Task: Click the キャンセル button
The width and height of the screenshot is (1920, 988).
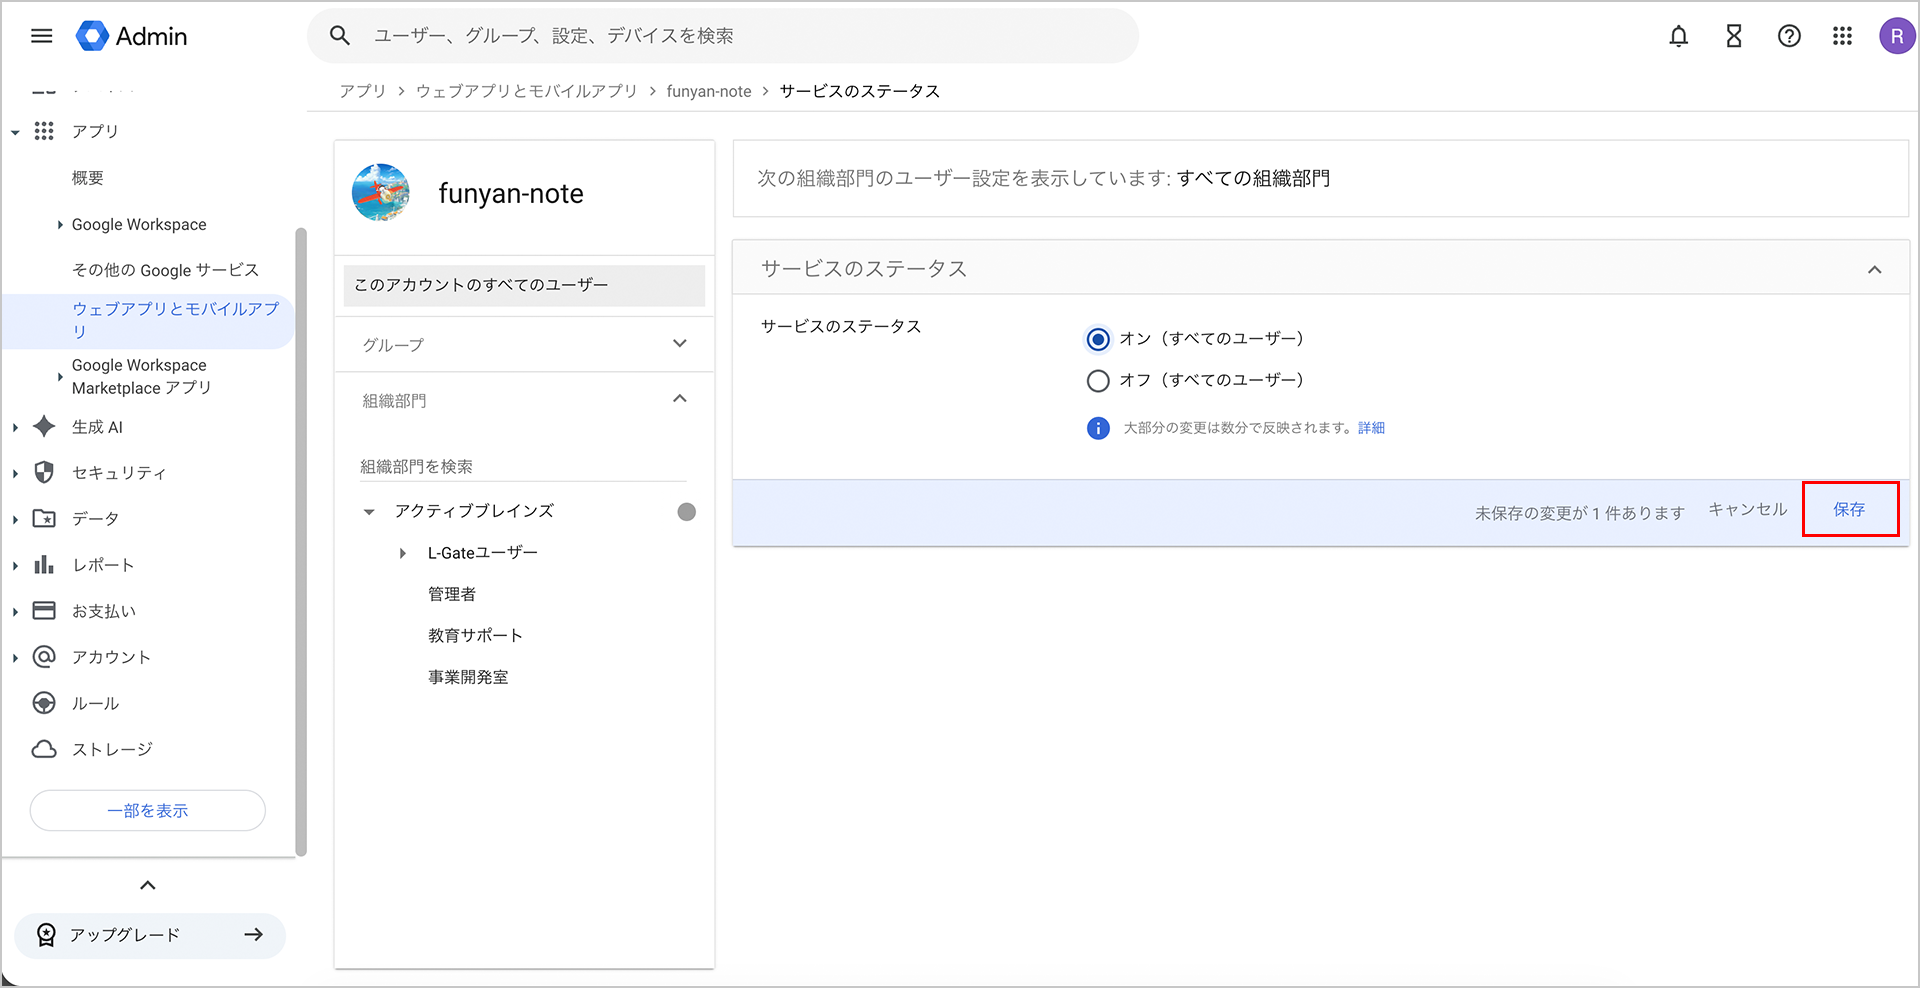Action: point(1747,510)
